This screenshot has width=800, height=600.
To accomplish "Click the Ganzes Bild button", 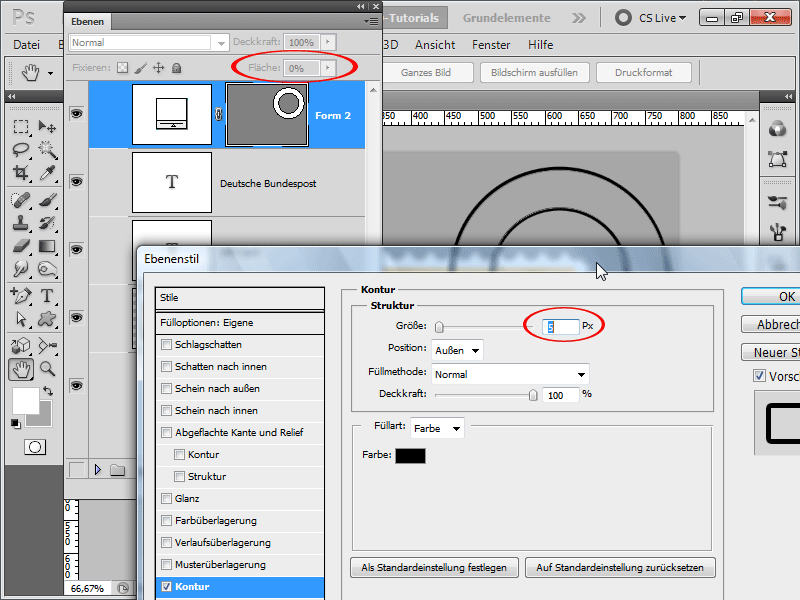I will [426, 72].
